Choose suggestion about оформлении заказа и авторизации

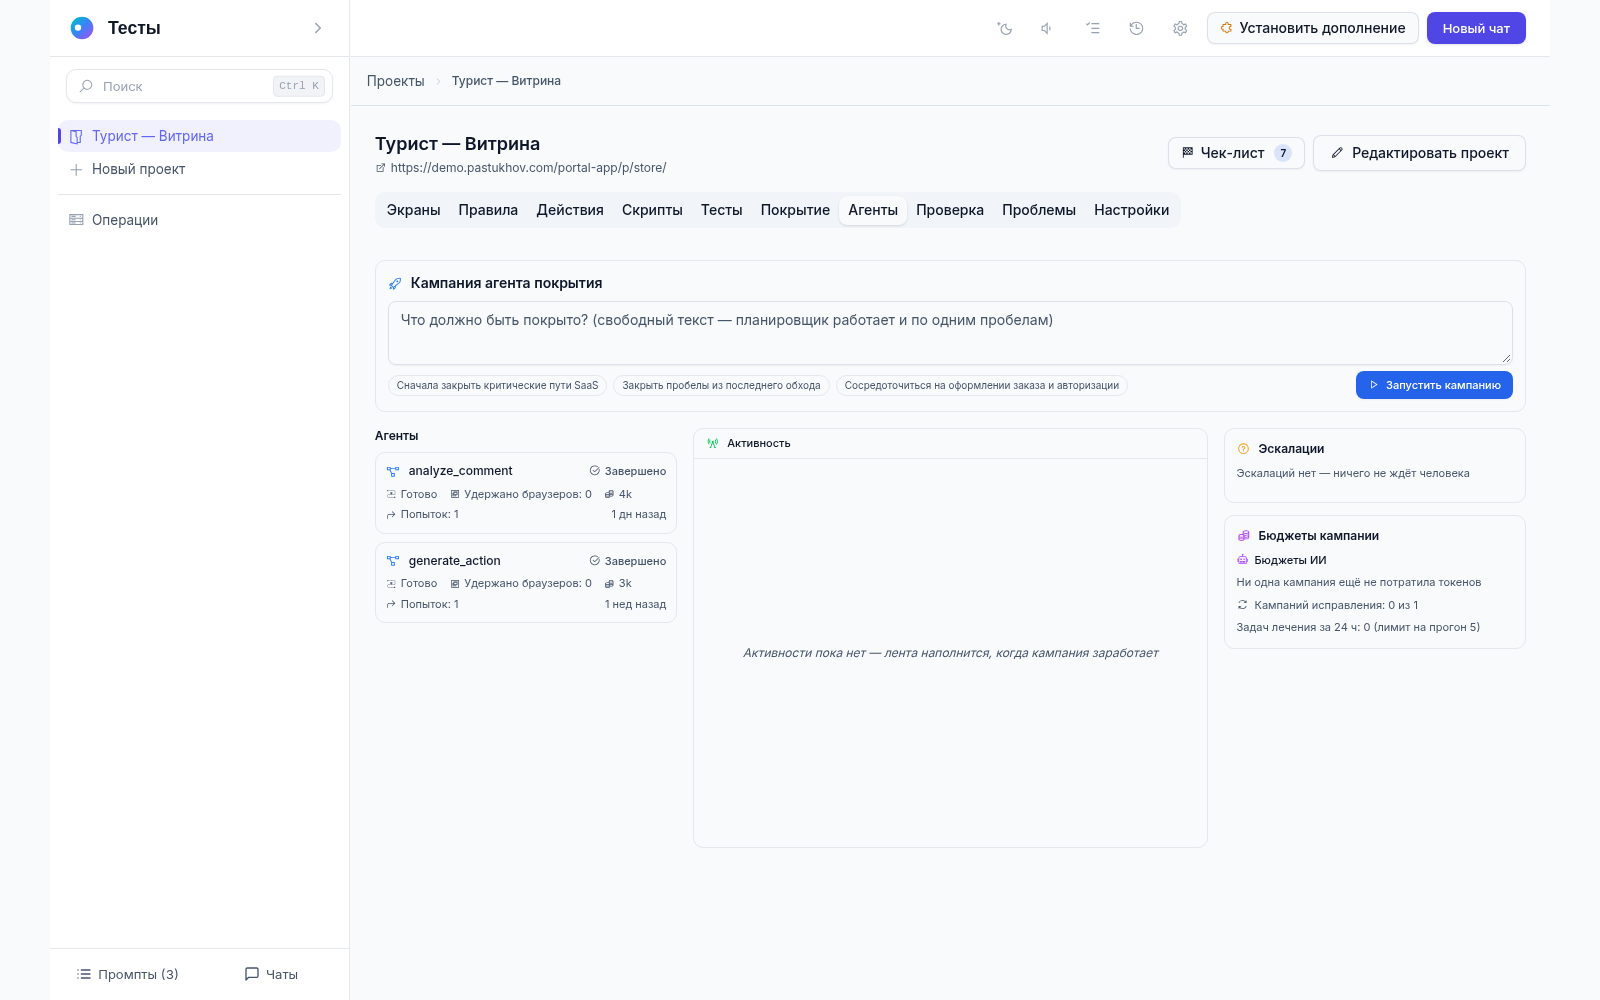tap(982, 385)
